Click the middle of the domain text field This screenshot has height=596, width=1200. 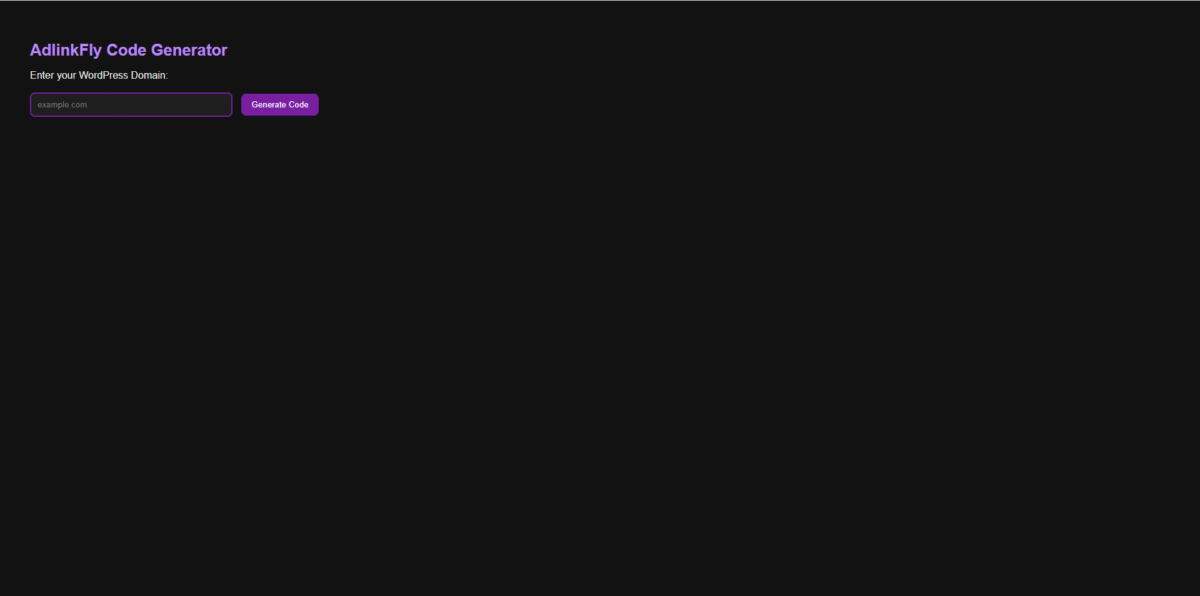pyautogui.click(x=131, y=105)
